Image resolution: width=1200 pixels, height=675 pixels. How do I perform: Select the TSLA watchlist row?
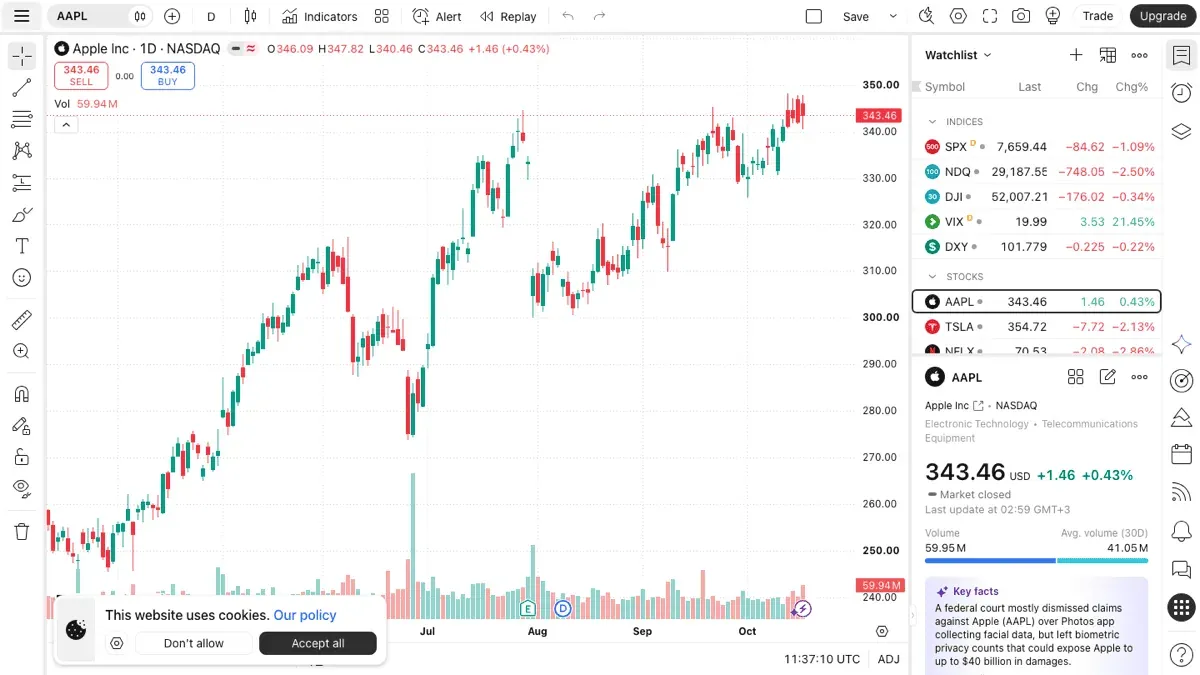pyautogui.click(x=1037, y=326)
